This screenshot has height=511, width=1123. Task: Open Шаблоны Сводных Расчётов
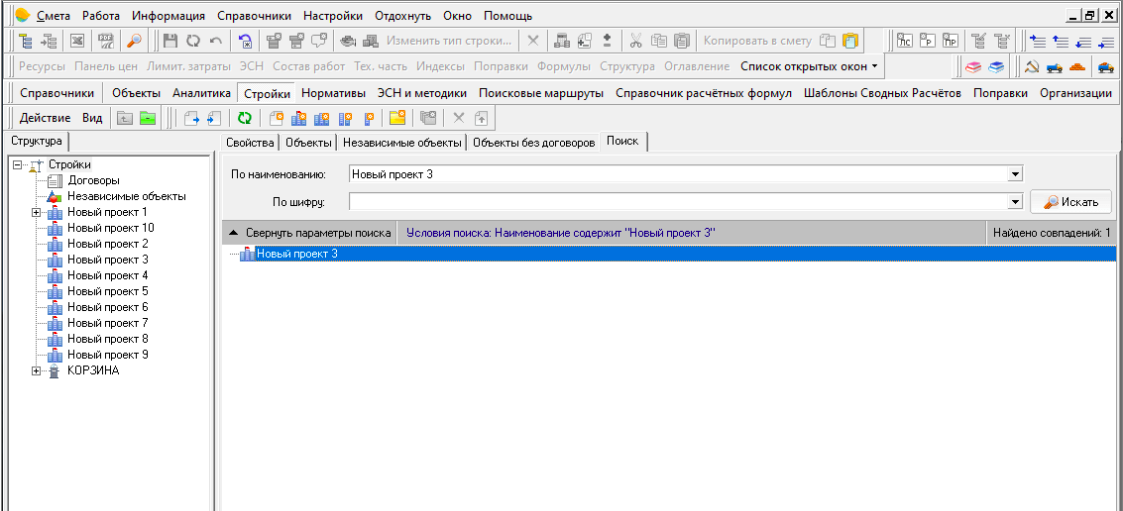tap(882, 93)
